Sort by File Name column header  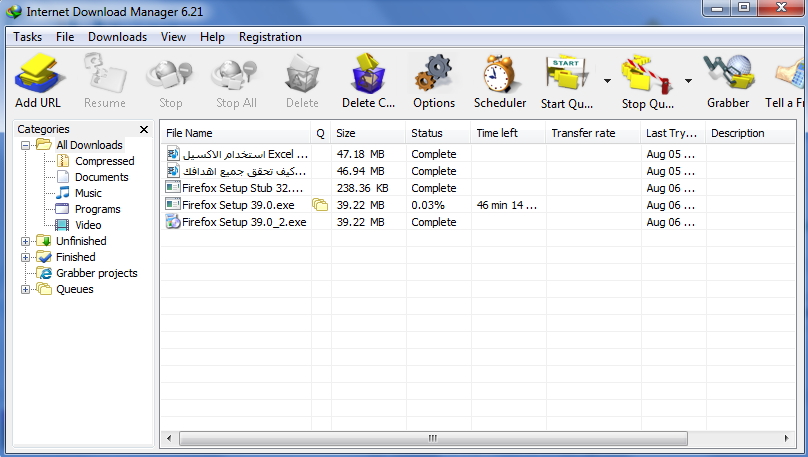point(235,133)
